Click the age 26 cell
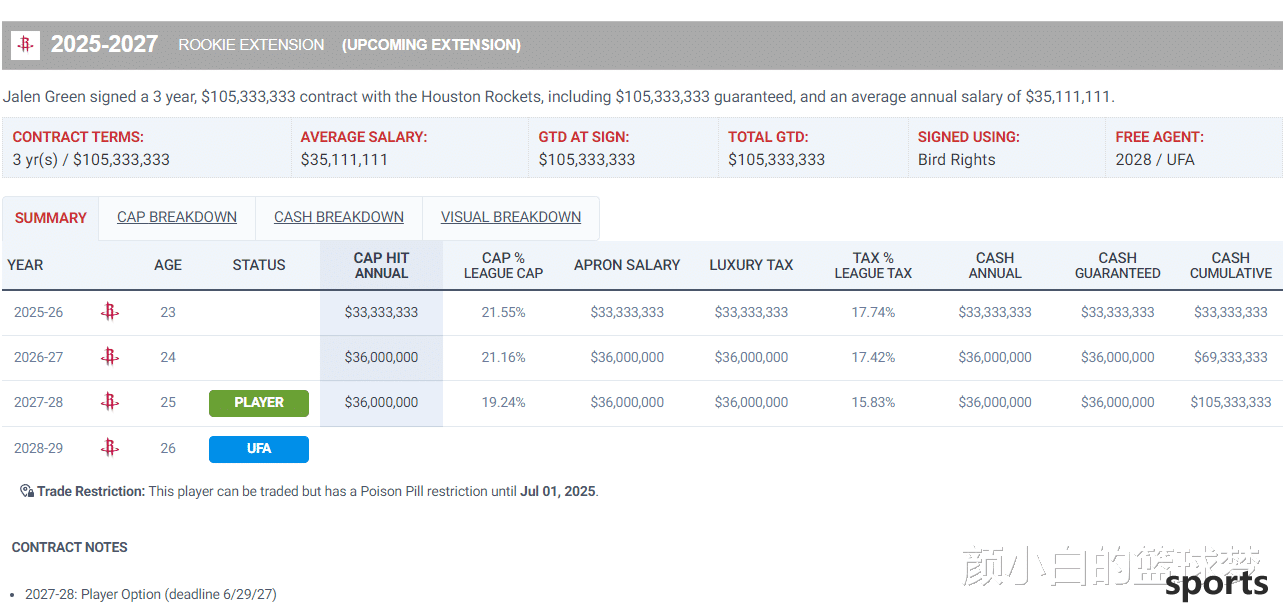Viewport: 1283px width, 615px height. point(168,448)
